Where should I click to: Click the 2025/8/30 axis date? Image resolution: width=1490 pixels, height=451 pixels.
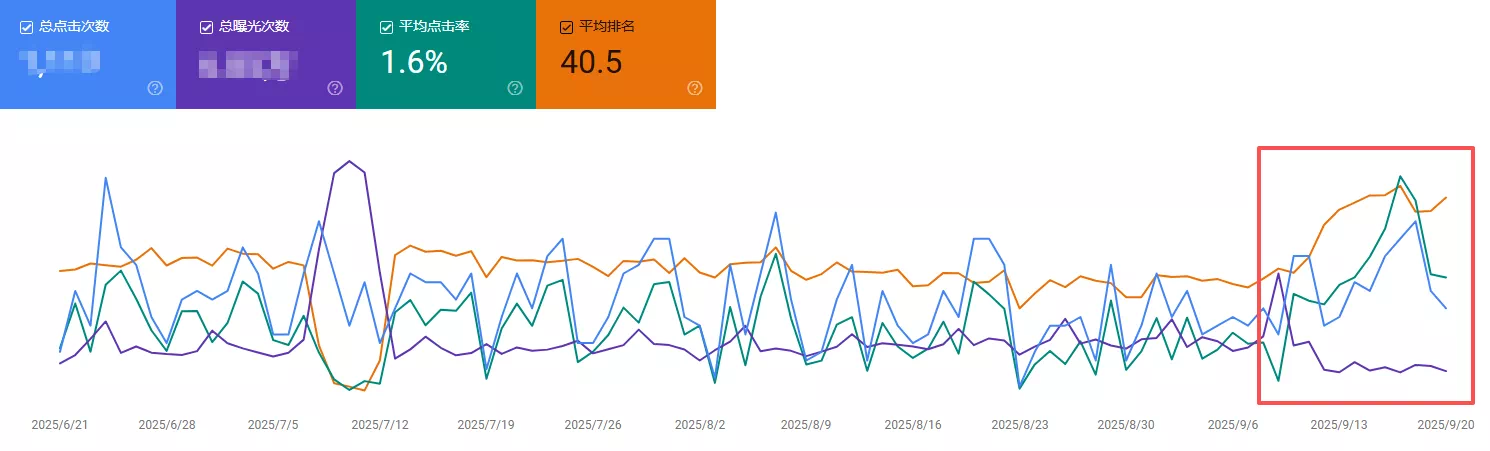click(x=1126, y=425)
